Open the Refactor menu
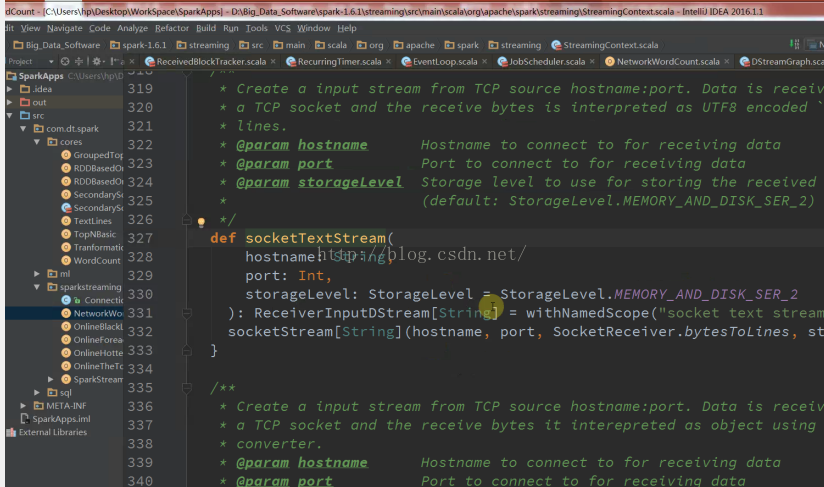 click(x=172, y=28)
